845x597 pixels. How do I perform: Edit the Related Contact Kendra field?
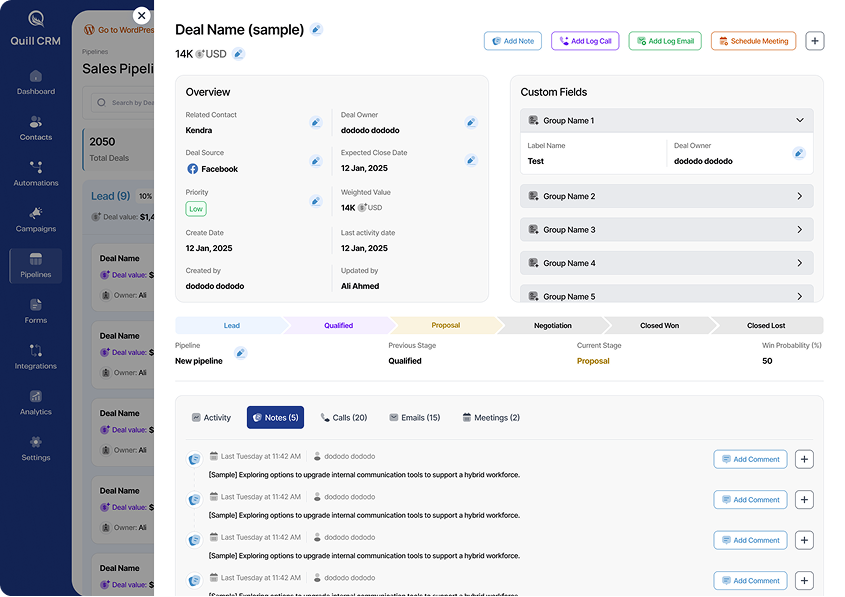315,123
